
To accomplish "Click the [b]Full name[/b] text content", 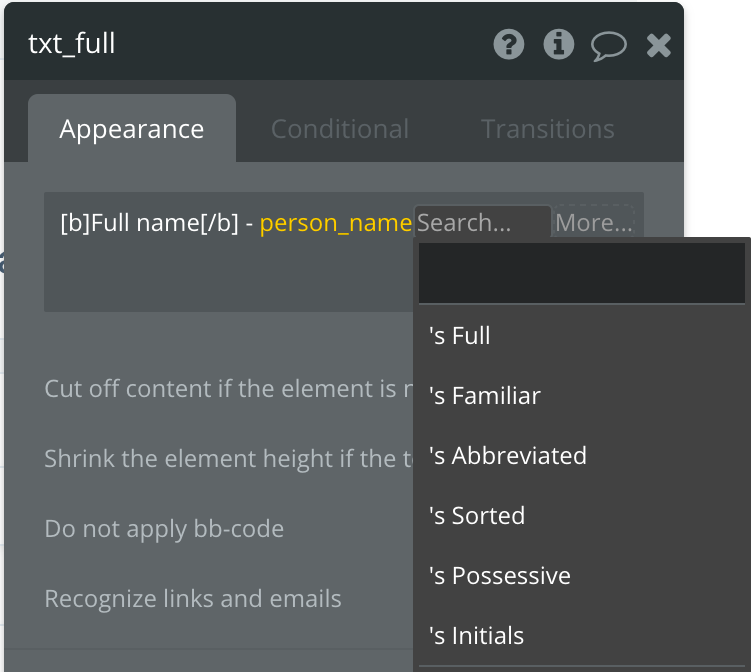I will click(150, 223).
